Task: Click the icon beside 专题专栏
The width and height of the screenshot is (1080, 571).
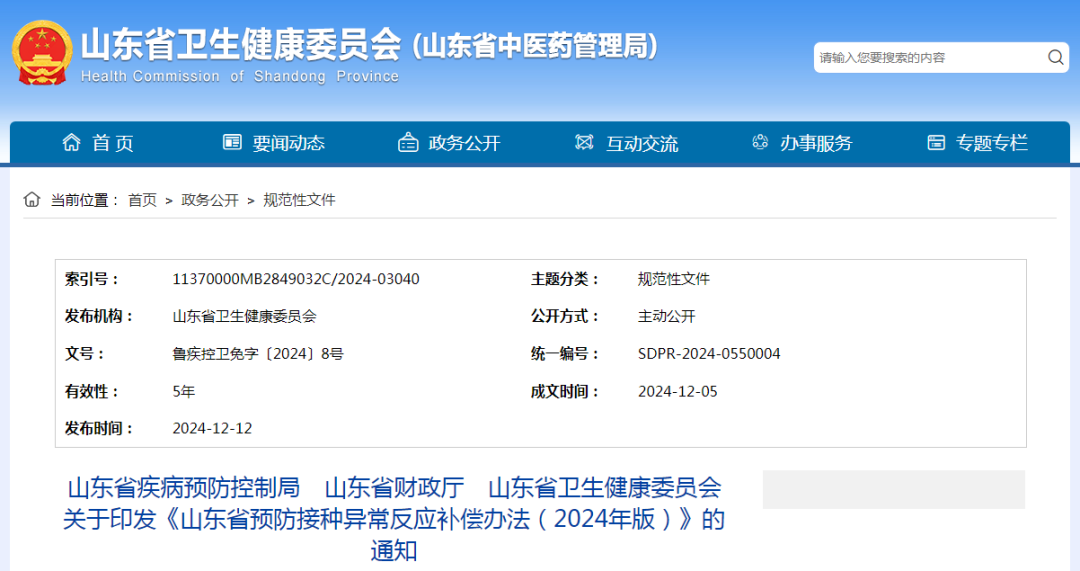Action: pyautogui.click(x=936, y=143)
